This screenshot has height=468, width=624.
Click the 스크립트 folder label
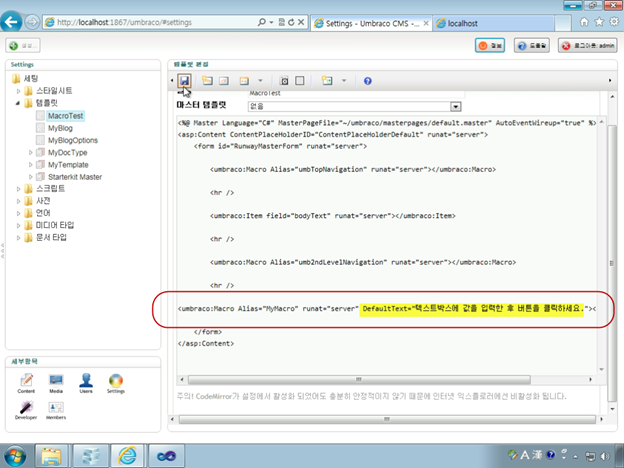pyautogui.click(x=51, y=189)
